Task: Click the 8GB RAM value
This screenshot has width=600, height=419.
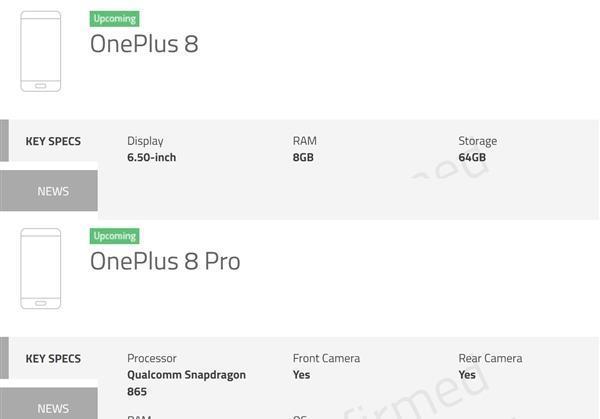Action: (303, 157)
